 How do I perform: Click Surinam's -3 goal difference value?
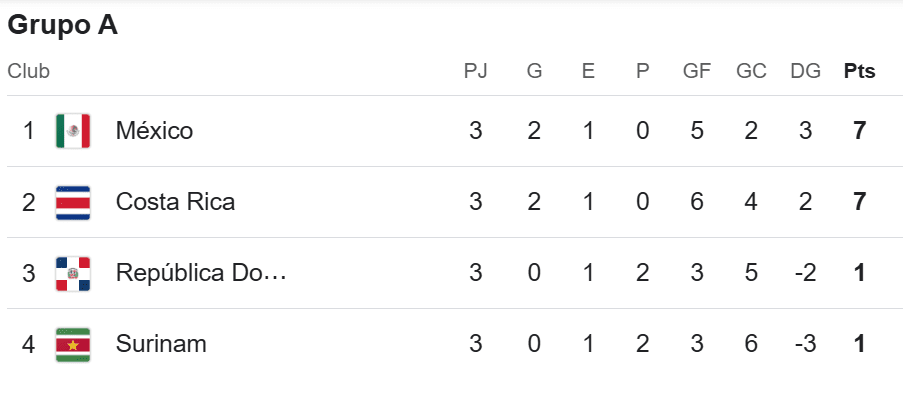pos(805,345)
